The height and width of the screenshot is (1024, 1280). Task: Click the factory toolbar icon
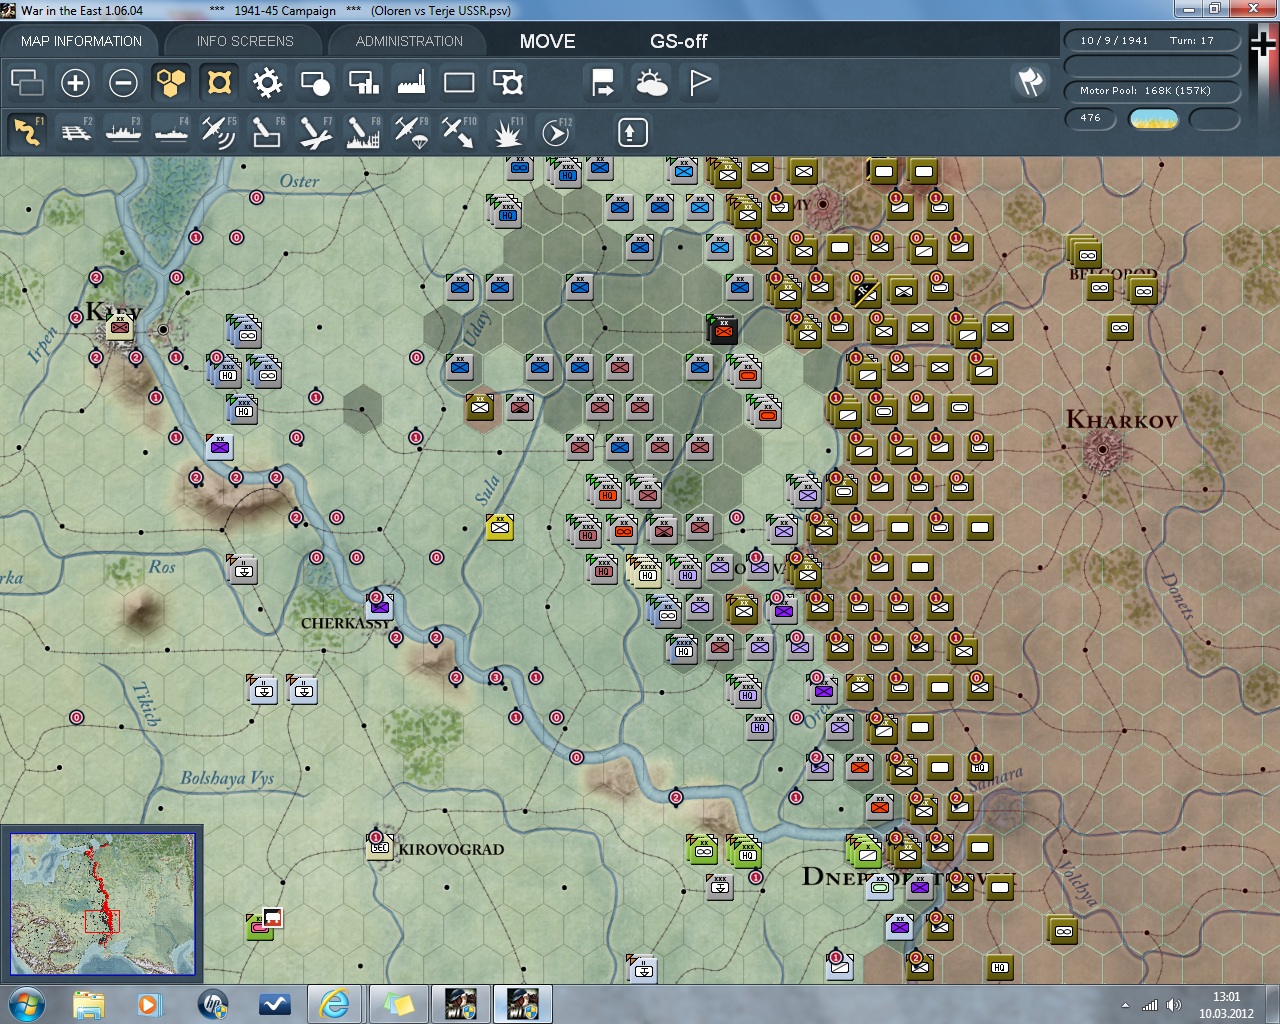click(x=411, y=82)
